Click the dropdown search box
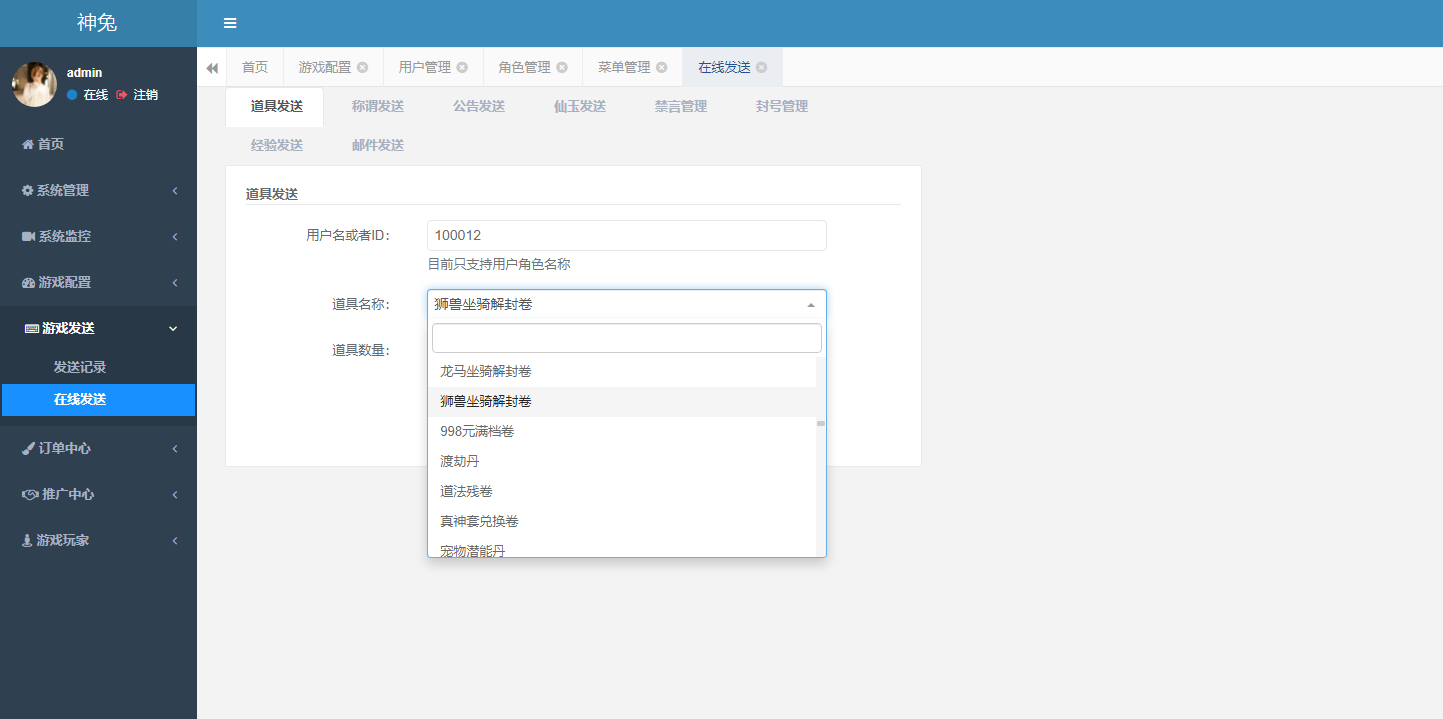 point(626,338)
